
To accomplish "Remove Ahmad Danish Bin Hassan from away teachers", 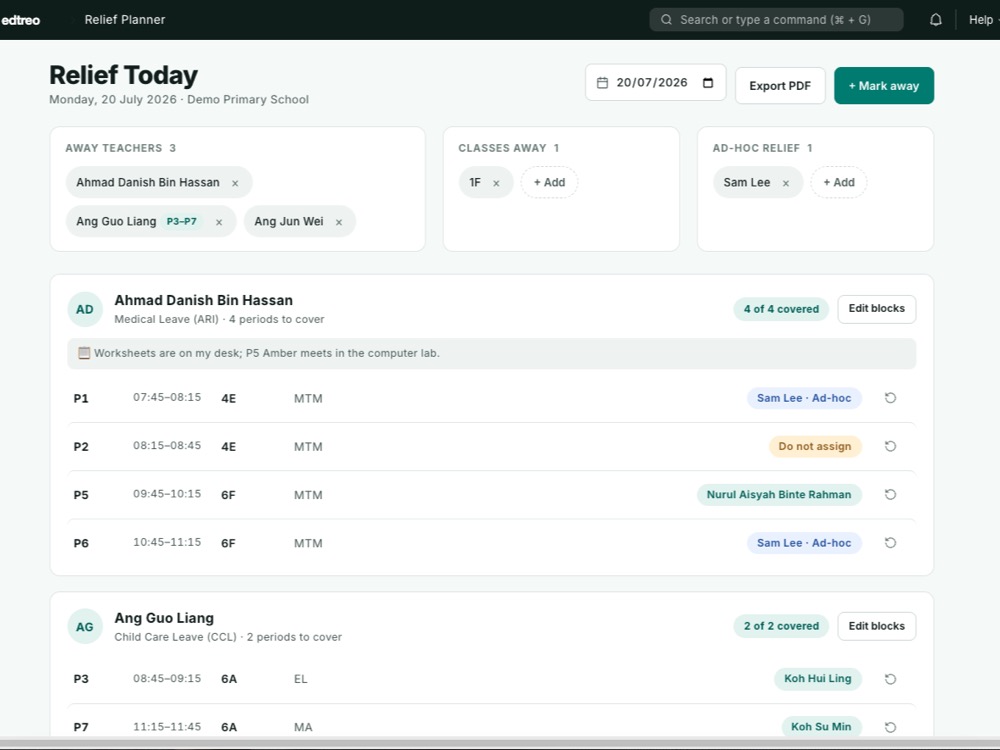I will pos(235,183).
